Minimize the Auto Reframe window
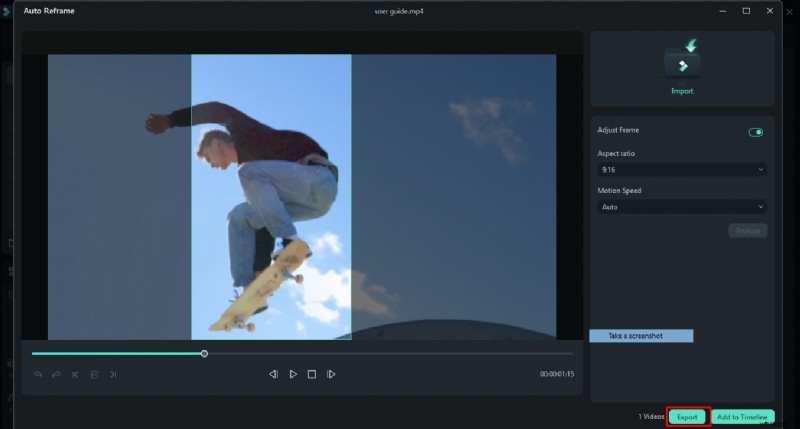The height and width of the screenshot is (429, 800). pyautogui.click(x=722, y=11)
